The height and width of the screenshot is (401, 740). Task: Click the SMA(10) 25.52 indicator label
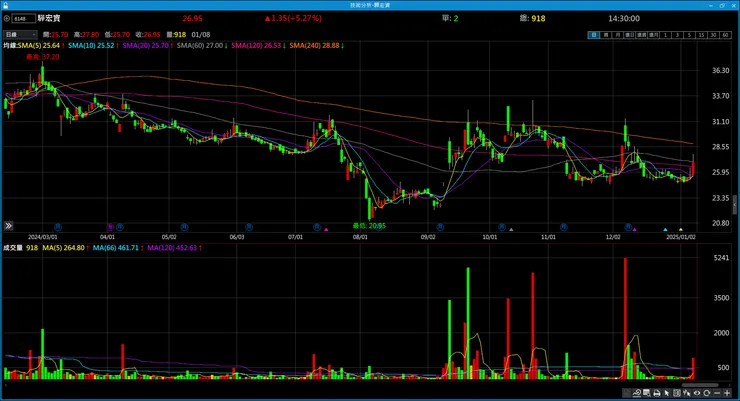pyautogui.click(x=93, y=45)
